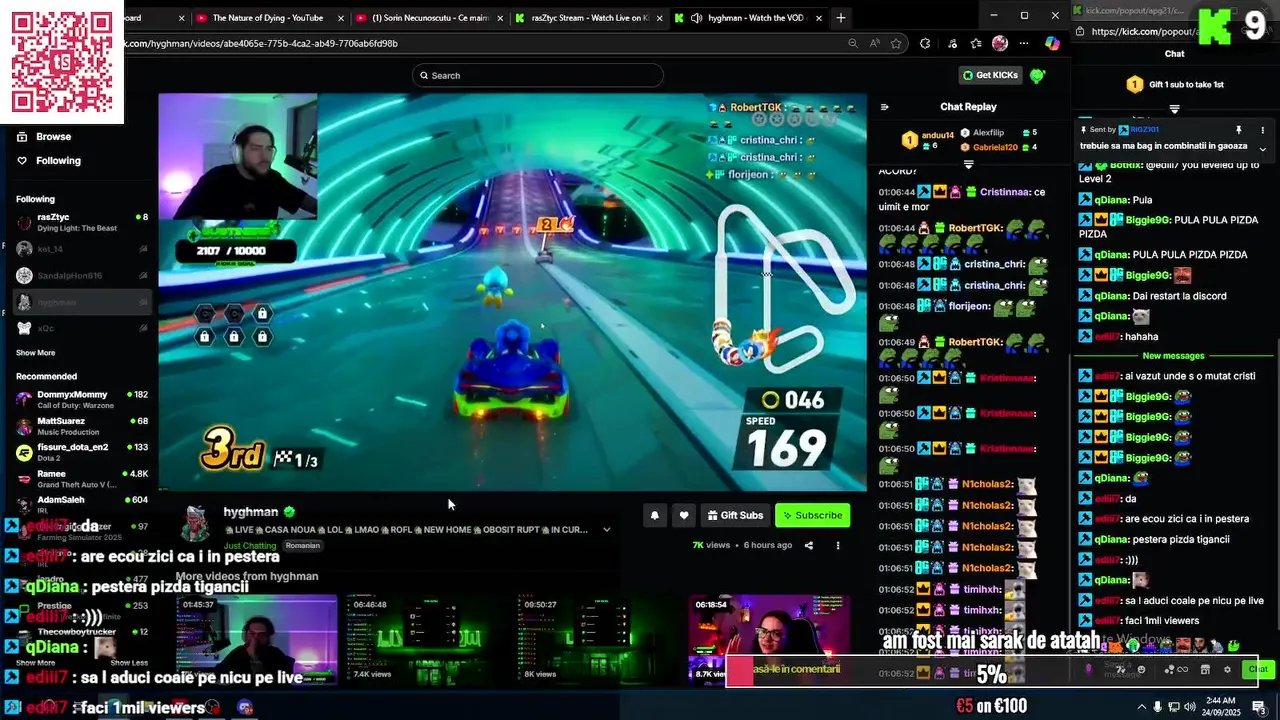Image resolution: width=1280 pixels, height=720 pixels.
Task: Open the browser zoom magnifier in address bar
Action: click(852, 43)
